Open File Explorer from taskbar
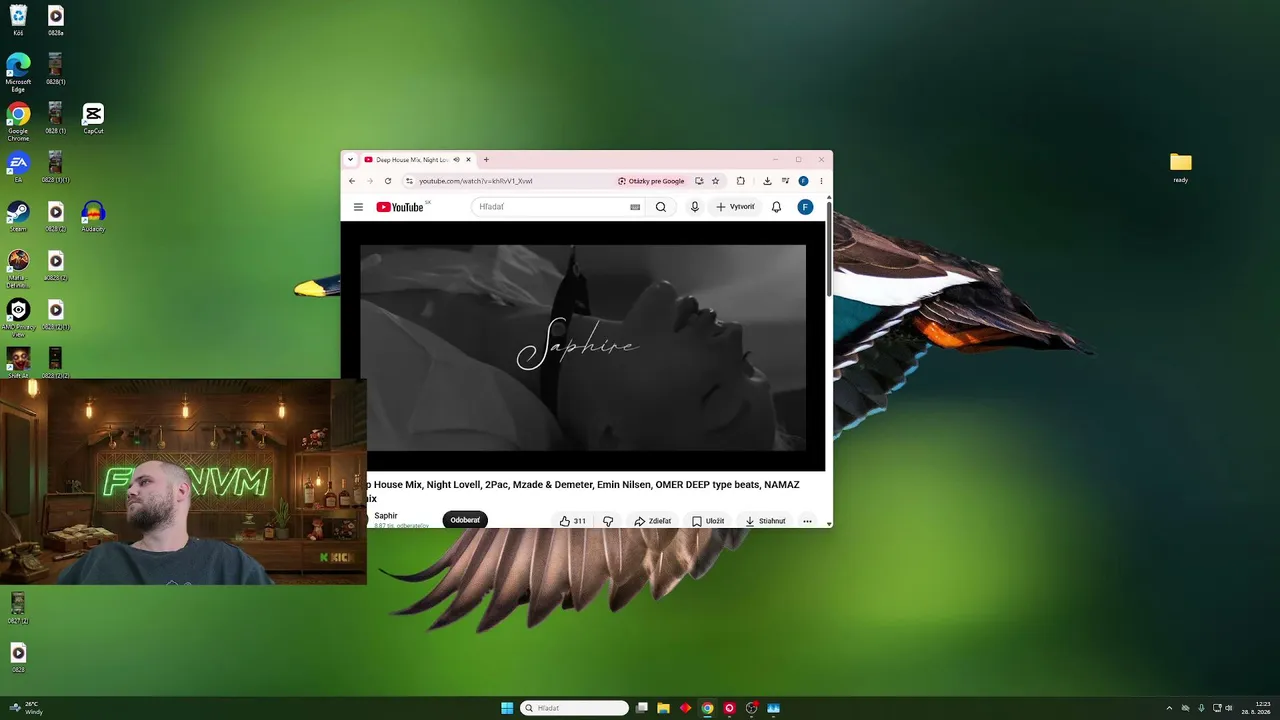1280x720 pixels. point(663,708)
